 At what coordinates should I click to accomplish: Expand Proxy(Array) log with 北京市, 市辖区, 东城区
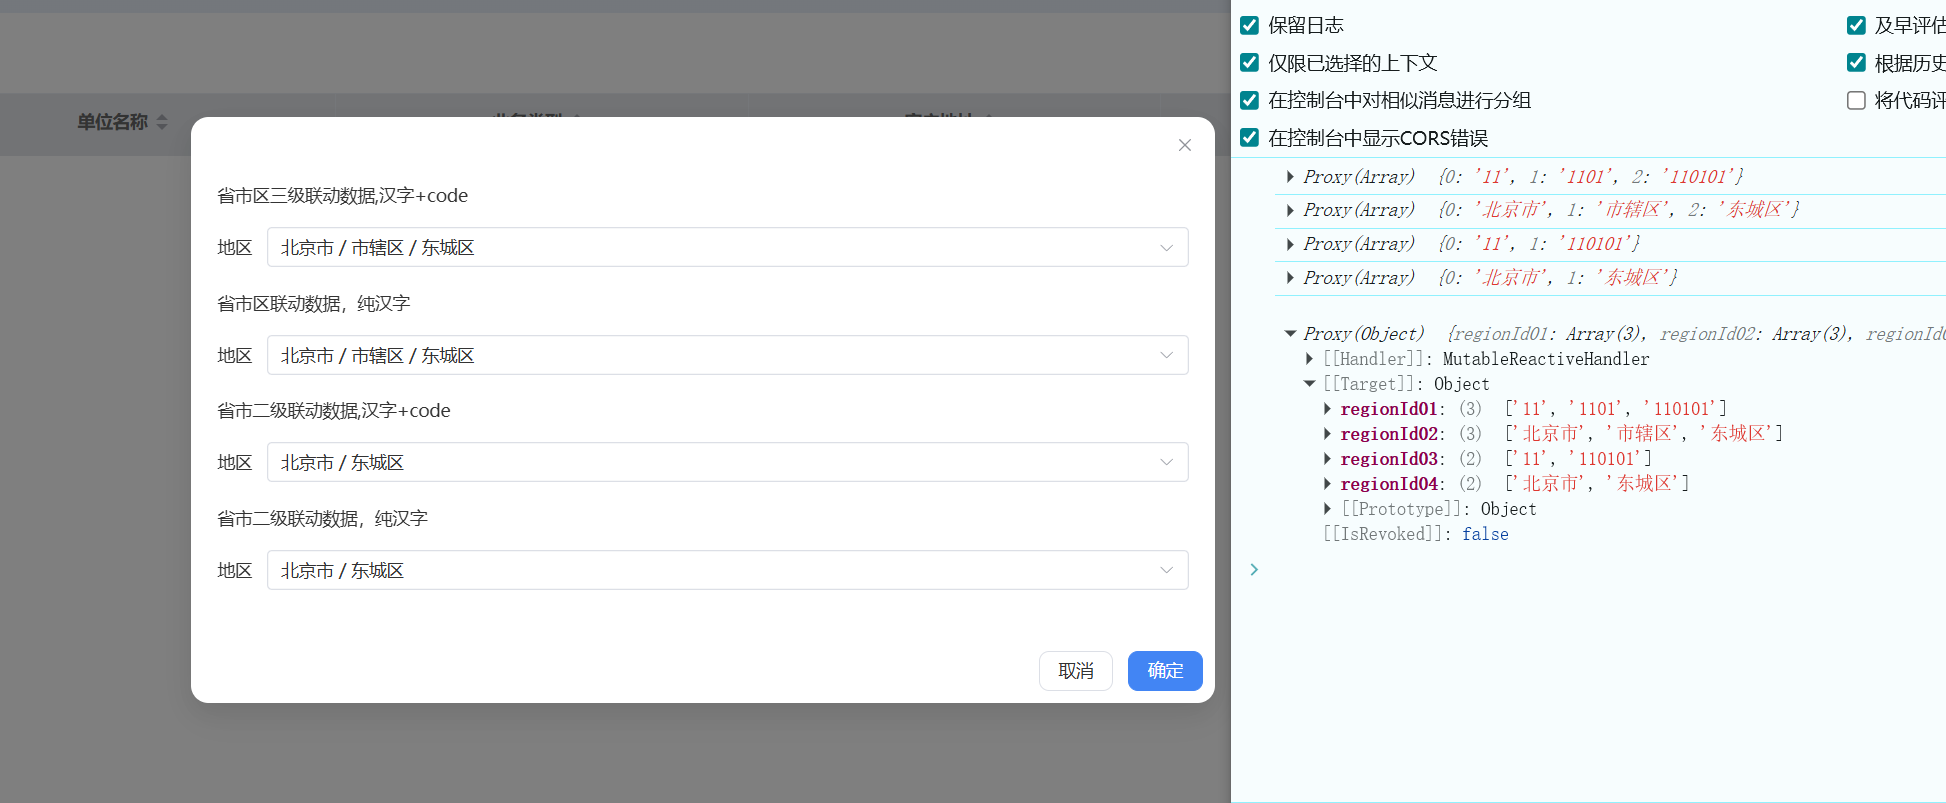click(x=1290, y=210)
